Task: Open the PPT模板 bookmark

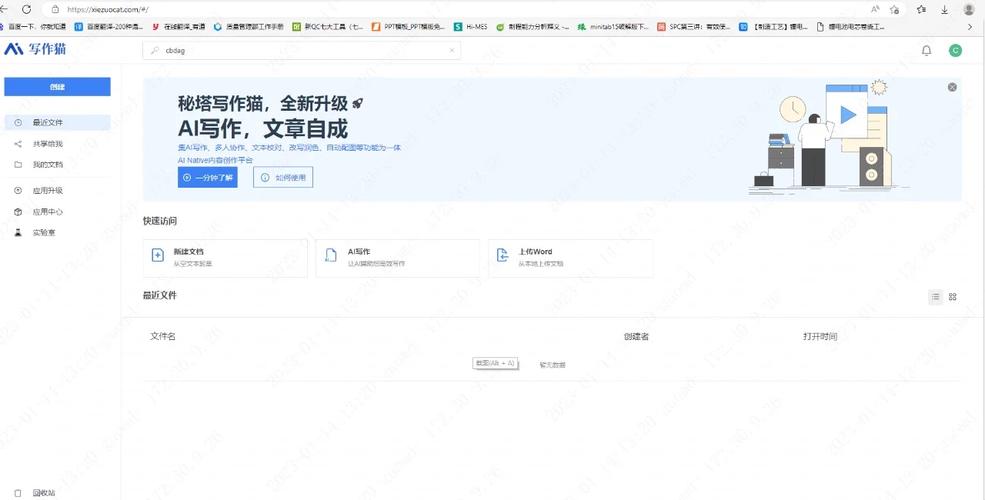Action: click(408, 27)
